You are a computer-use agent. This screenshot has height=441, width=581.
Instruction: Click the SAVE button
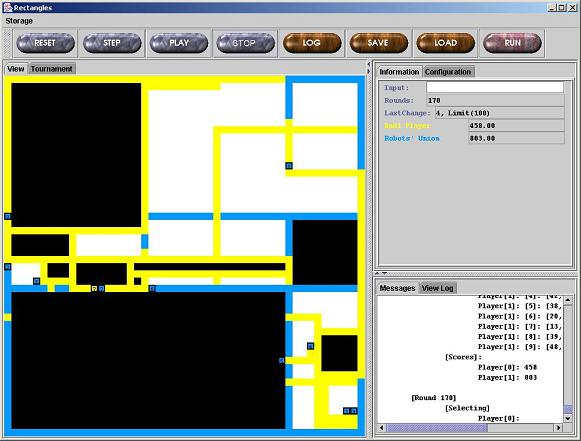coord(379,43)
